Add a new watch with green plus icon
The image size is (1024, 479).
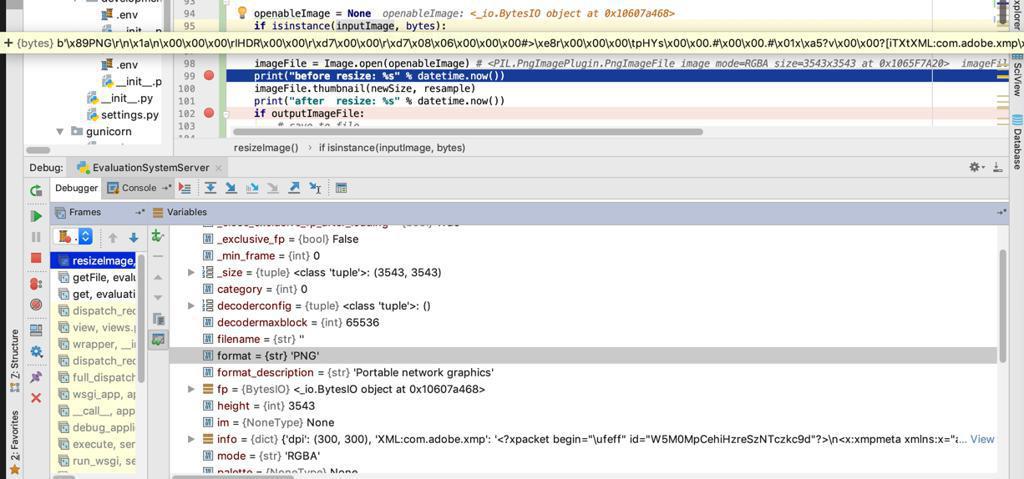tap(157, 236)
